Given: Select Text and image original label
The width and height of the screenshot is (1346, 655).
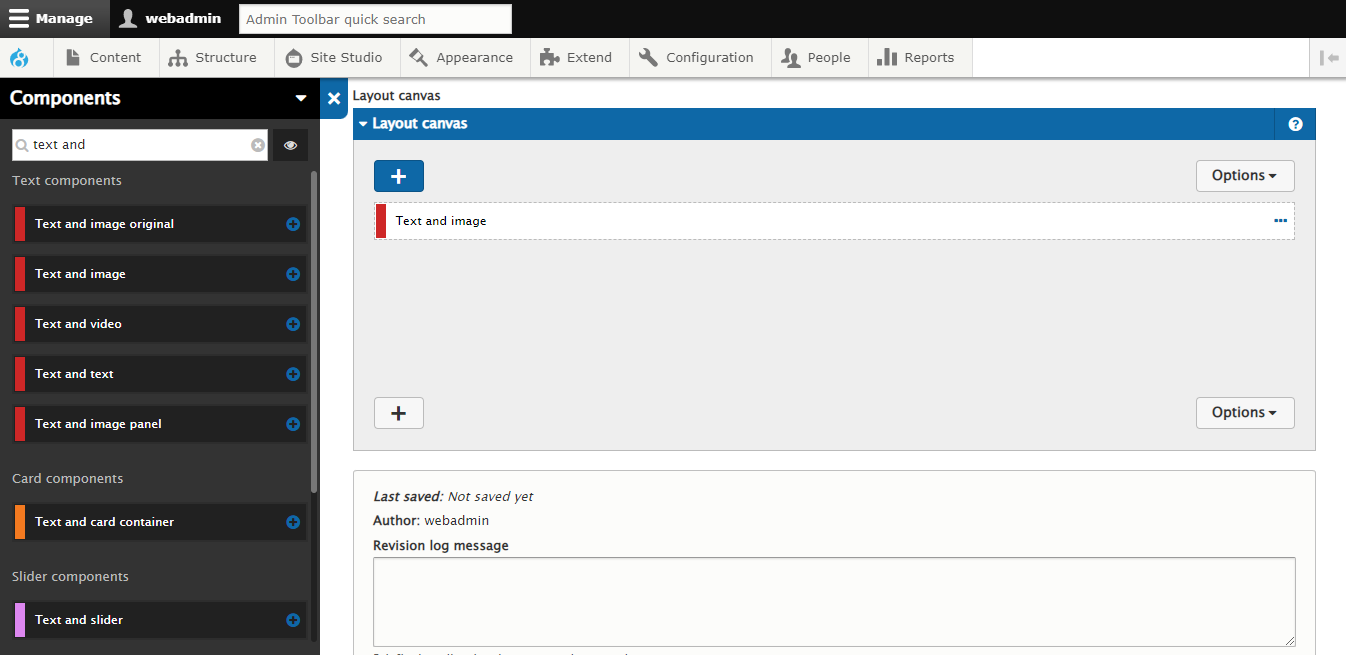Looking at the screenshot, I should pos(104,224).
